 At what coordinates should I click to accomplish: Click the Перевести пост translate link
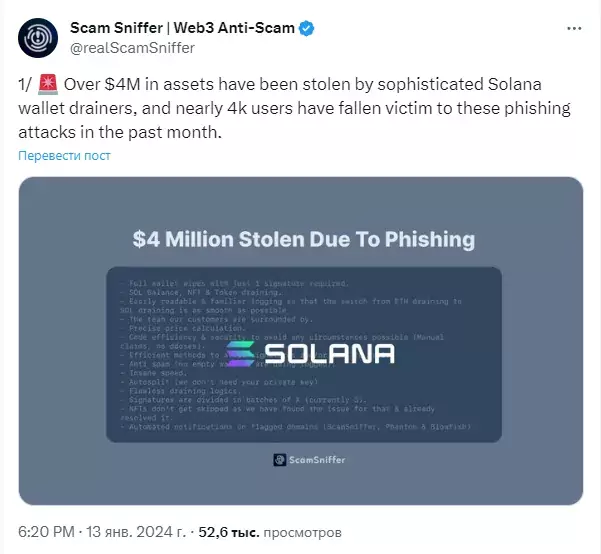pos(63,156)
